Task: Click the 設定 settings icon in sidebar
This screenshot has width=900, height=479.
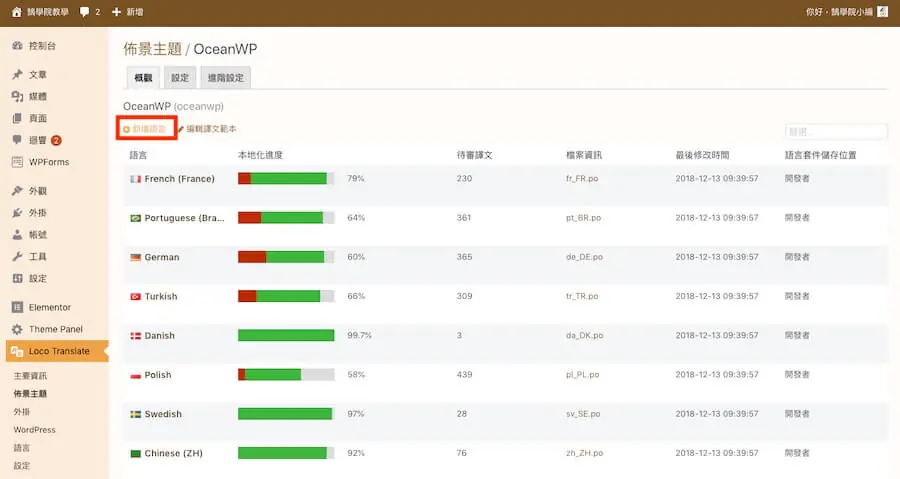Action: pyautogui.click(x=17, y=278)
